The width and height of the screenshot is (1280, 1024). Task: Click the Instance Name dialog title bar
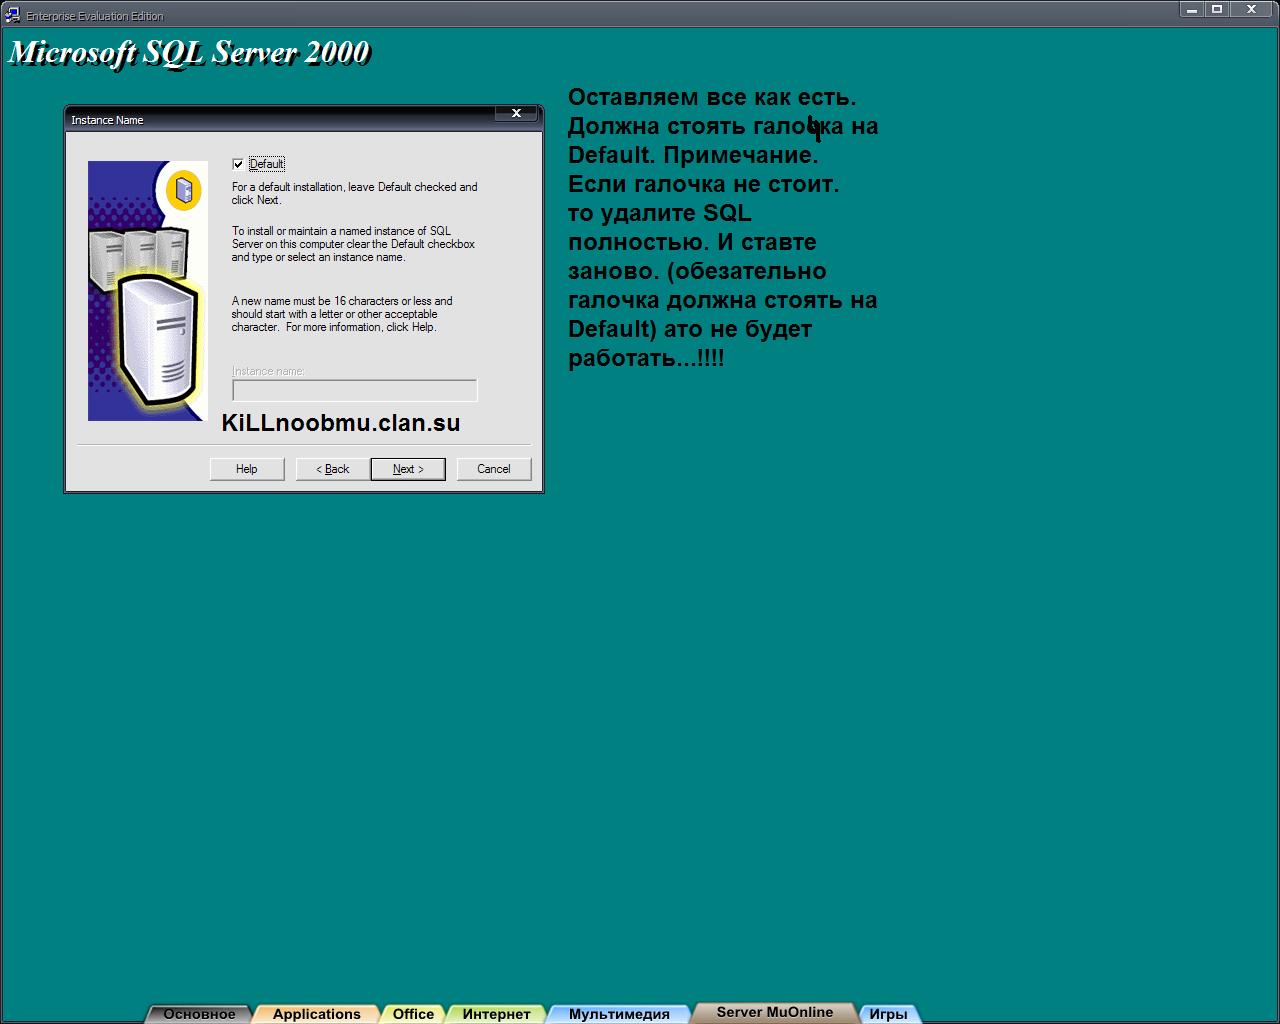pyautogui.click(x=280, y=119)
